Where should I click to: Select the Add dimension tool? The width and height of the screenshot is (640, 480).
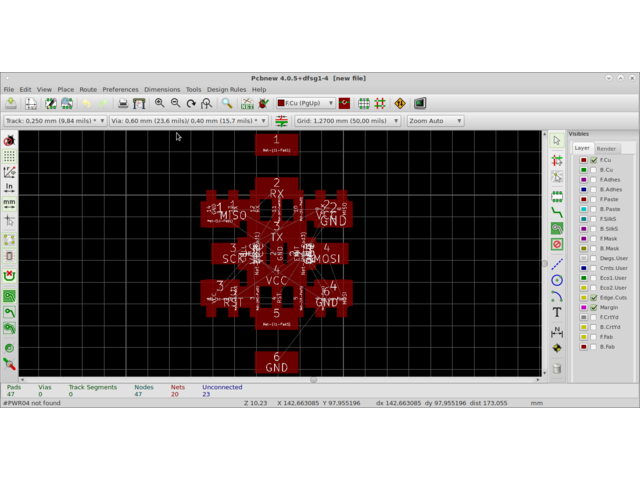[x=557, y=332]
